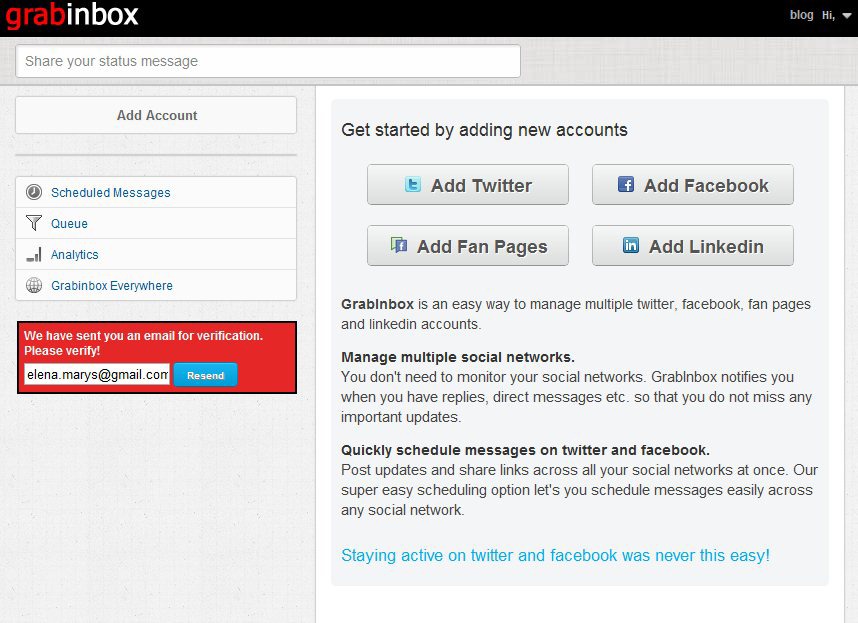The image size is (858, 623).
Task: Click the LinkedIn logo icon
Action: coord(631,245)
